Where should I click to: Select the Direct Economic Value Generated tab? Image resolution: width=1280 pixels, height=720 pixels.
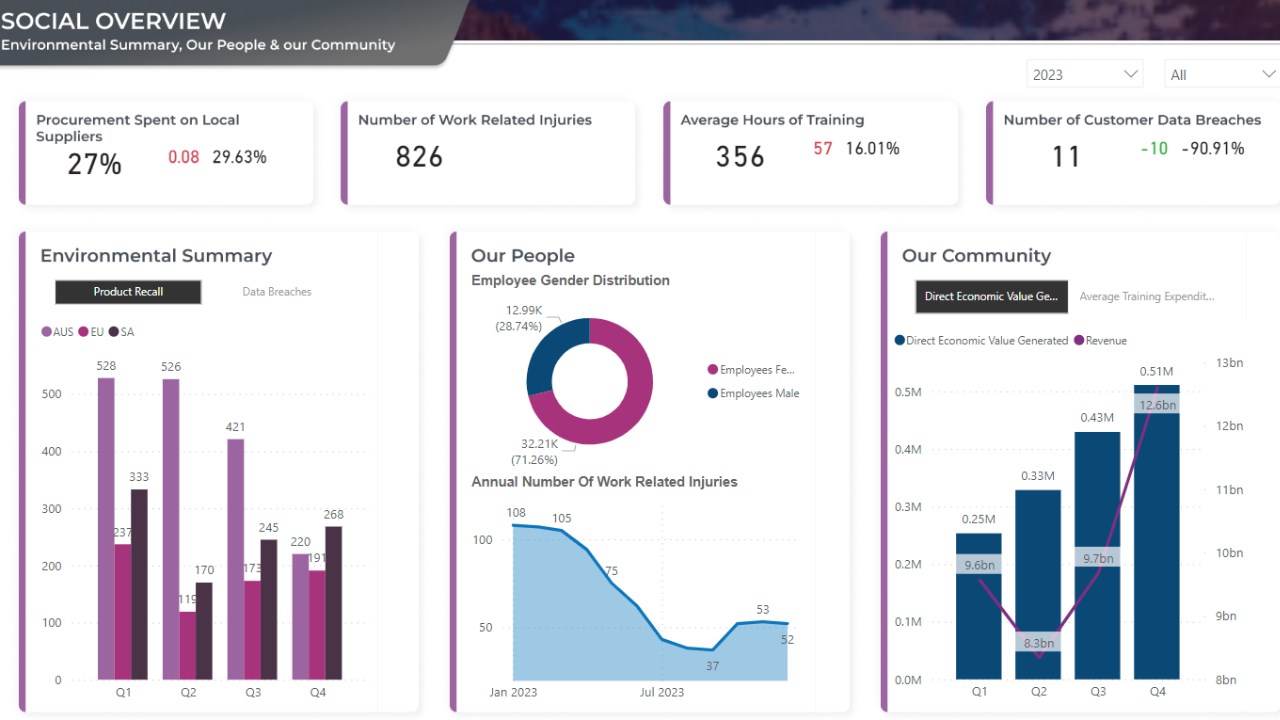[x=991, y=296]
